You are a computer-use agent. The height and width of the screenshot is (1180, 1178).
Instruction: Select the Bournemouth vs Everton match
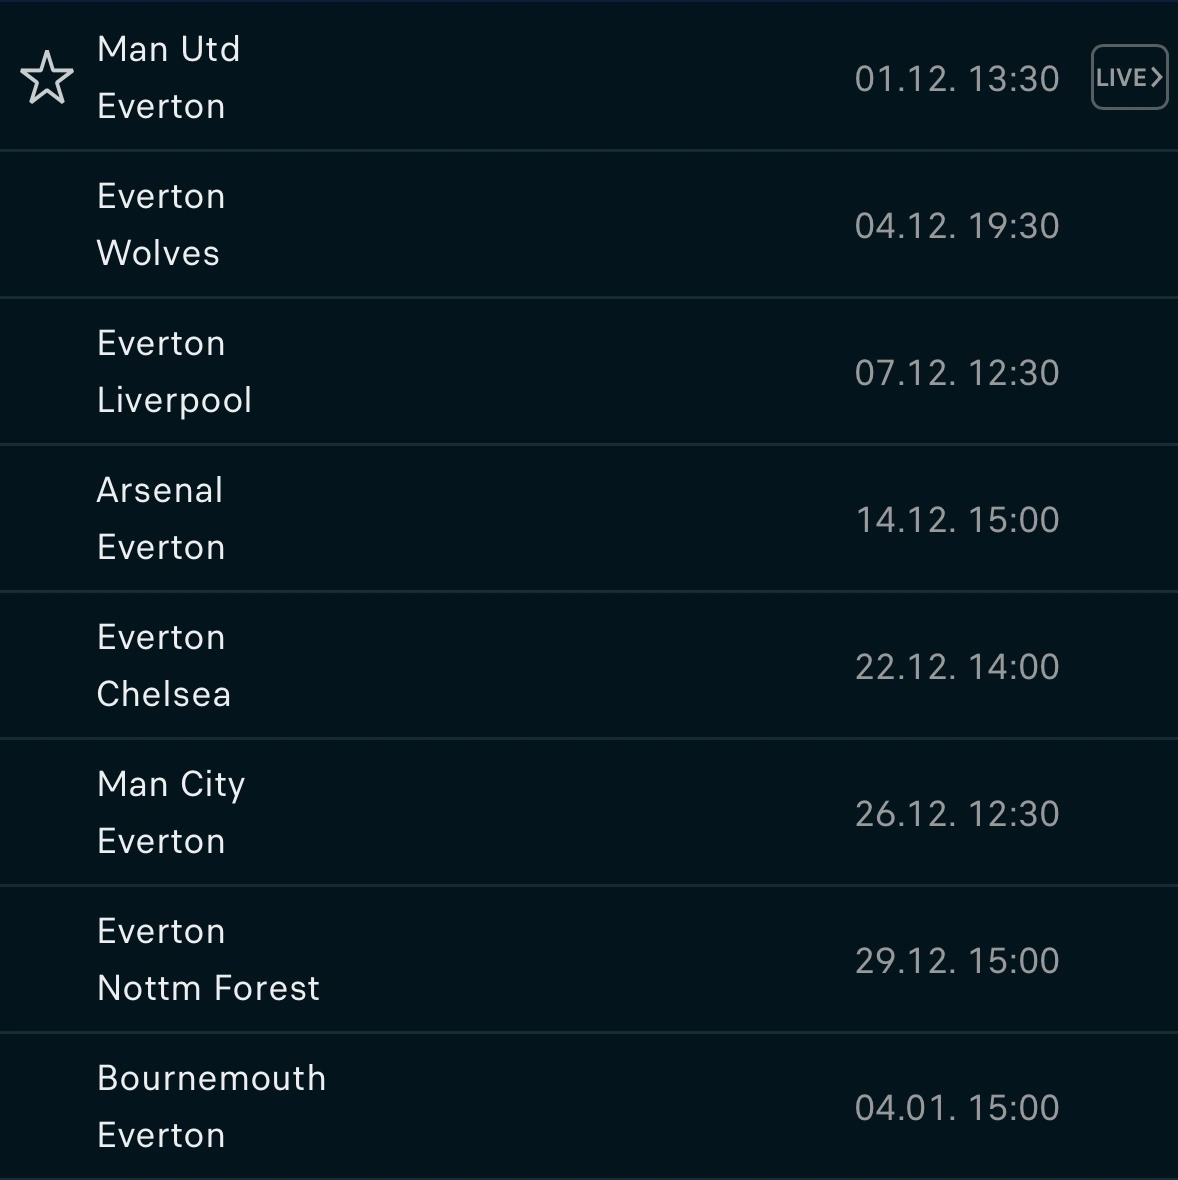500,1107
